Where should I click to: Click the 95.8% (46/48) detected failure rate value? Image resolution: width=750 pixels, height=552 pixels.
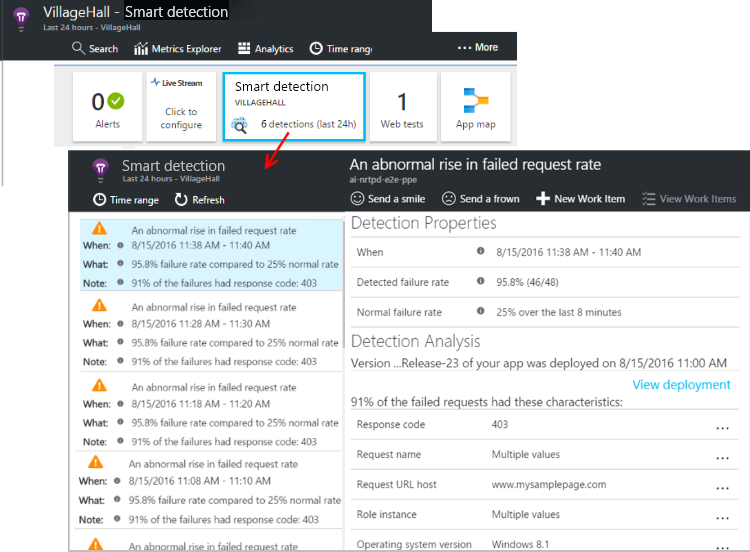coord(527,282)
